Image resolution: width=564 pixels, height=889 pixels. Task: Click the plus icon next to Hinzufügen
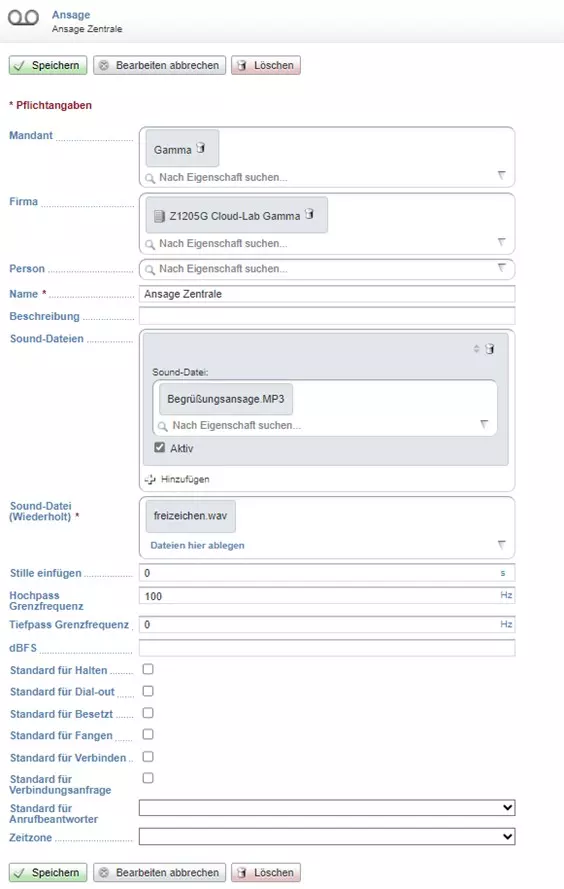pos(150,479)
